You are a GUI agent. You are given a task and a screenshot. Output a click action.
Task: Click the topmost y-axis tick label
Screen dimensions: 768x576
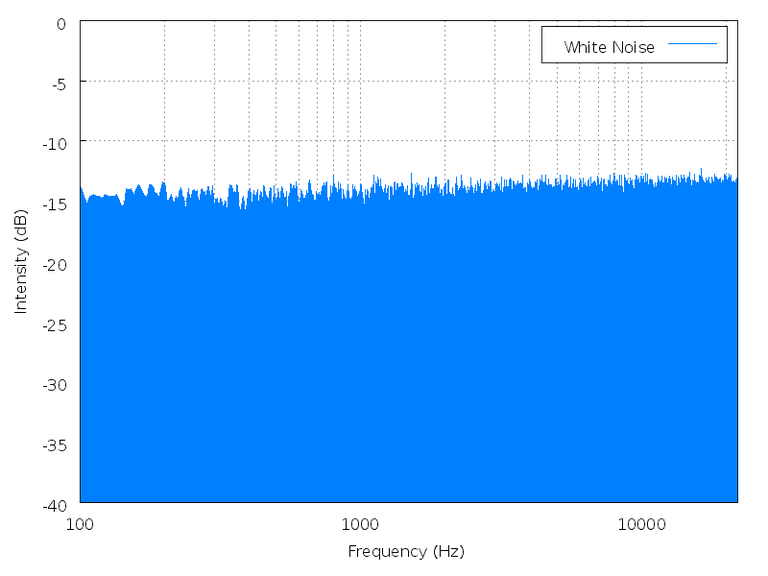pyautogui.click(x=62, y=21)
